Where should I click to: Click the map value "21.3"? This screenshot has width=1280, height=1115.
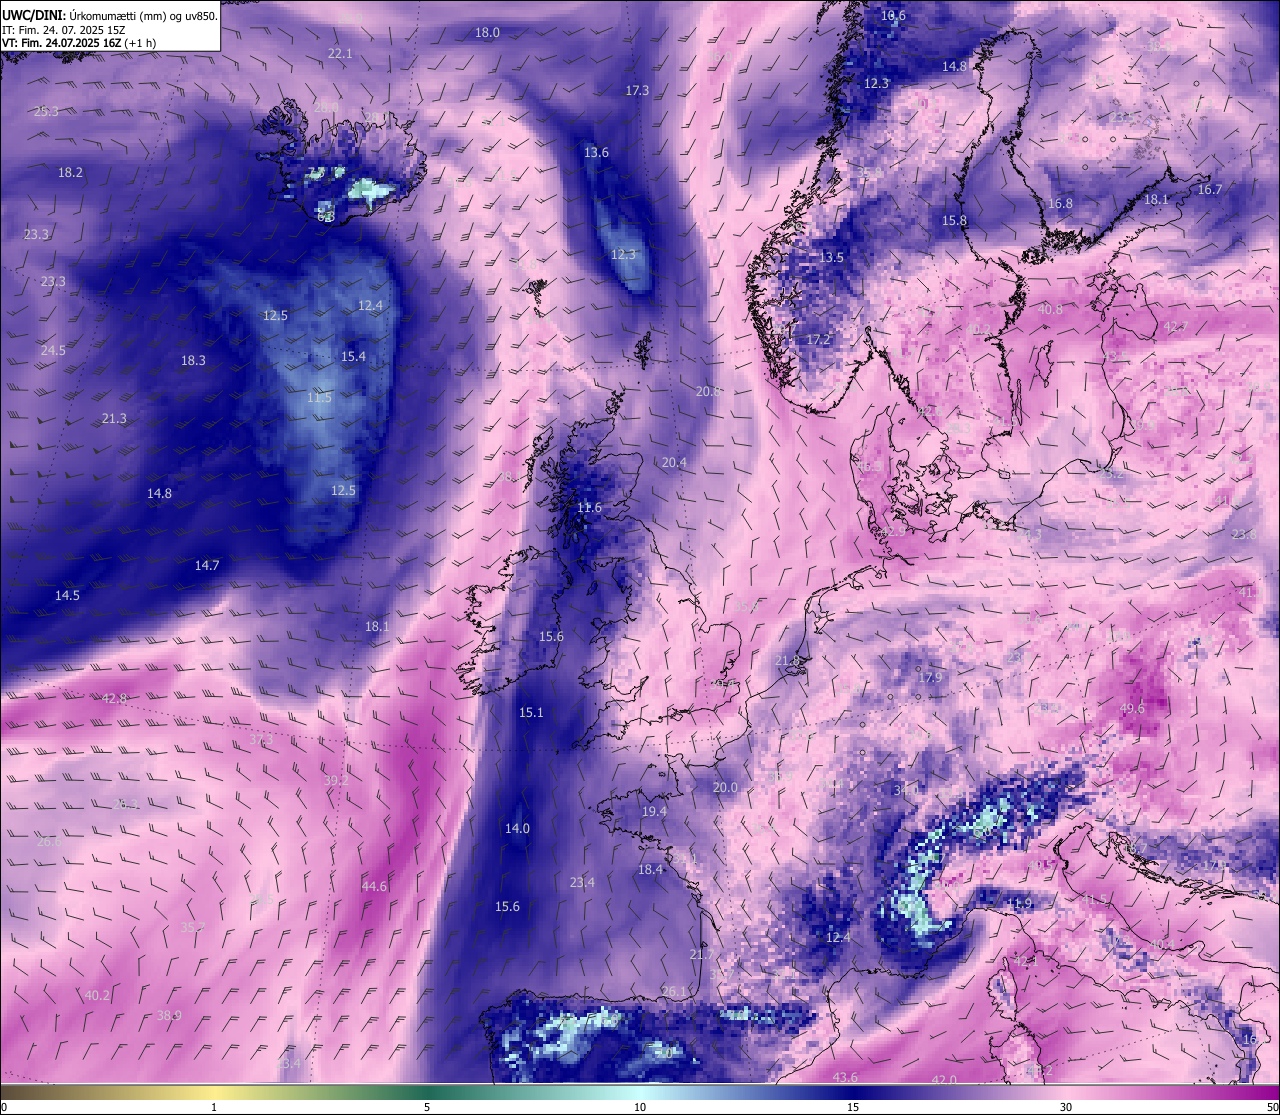pos(114,418)
